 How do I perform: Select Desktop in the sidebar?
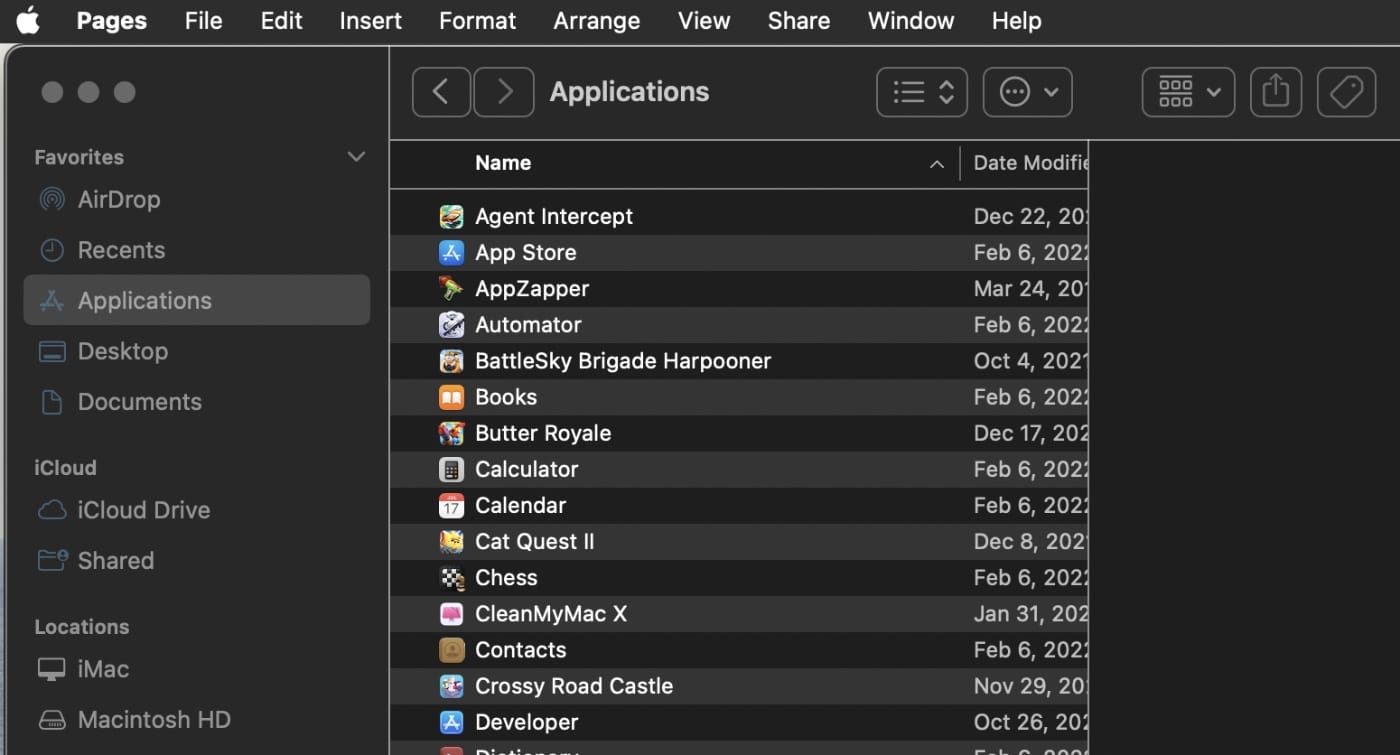point(197,351)
